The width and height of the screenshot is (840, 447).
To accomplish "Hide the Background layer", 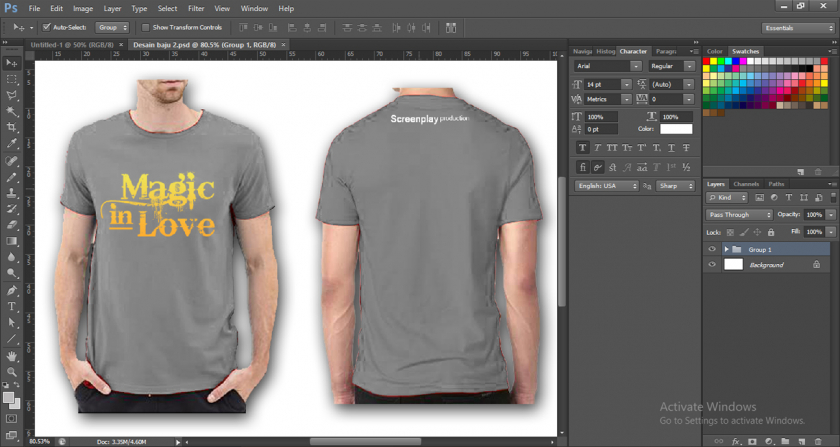I will [x=712, y=264].
